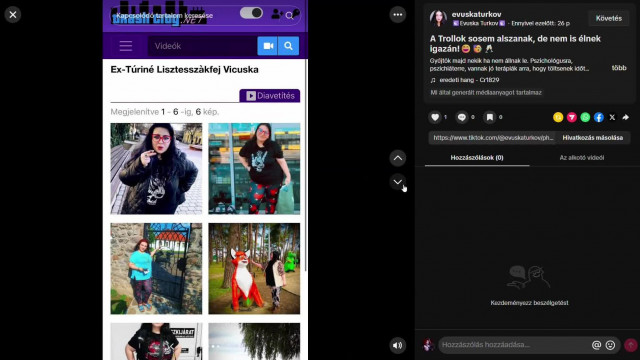Click Hivatkozás másolása to copy link
Image resolution: width=640 pixels, height=360 pixels.
tap(593, 138)
